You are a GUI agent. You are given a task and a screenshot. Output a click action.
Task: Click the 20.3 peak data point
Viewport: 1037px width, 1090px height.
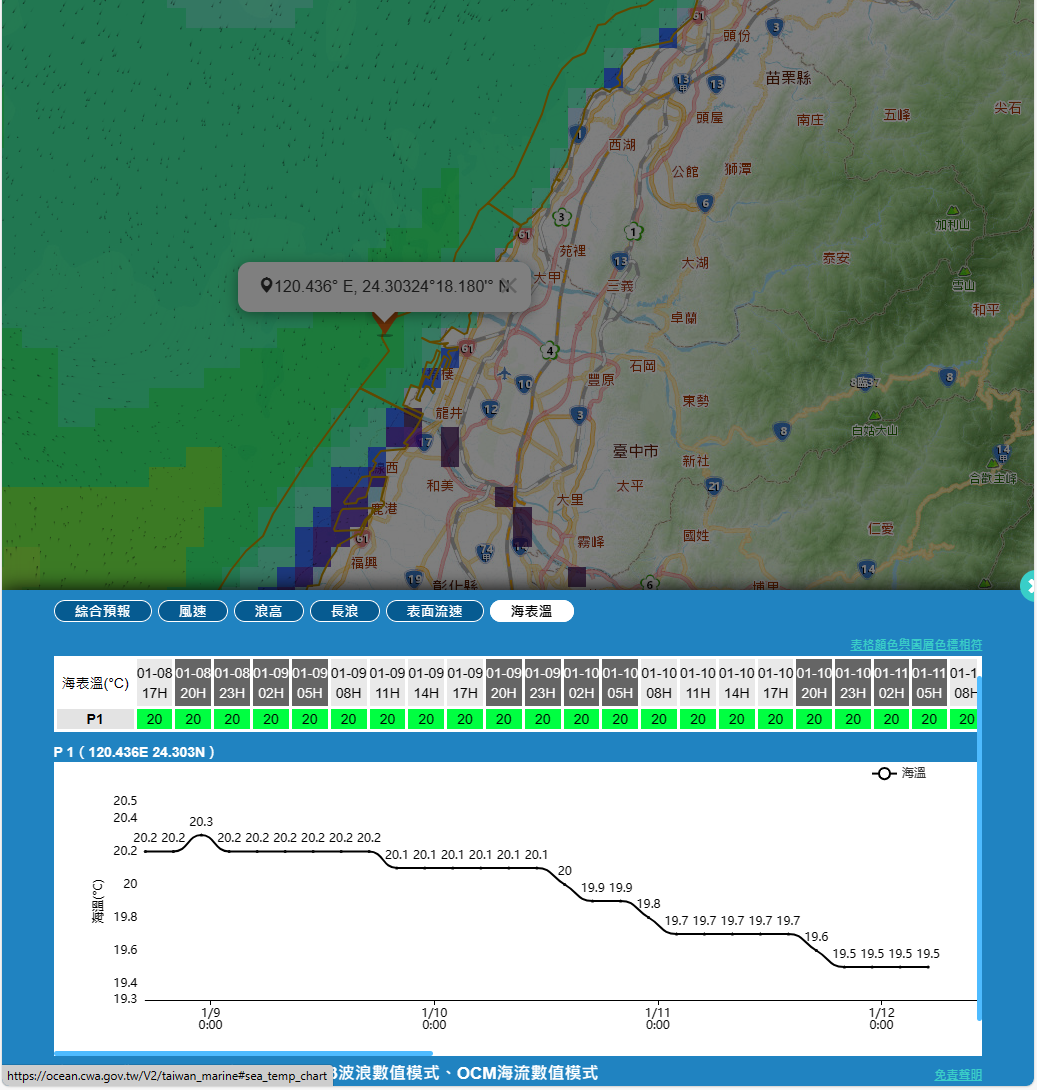tap(201, 834)
